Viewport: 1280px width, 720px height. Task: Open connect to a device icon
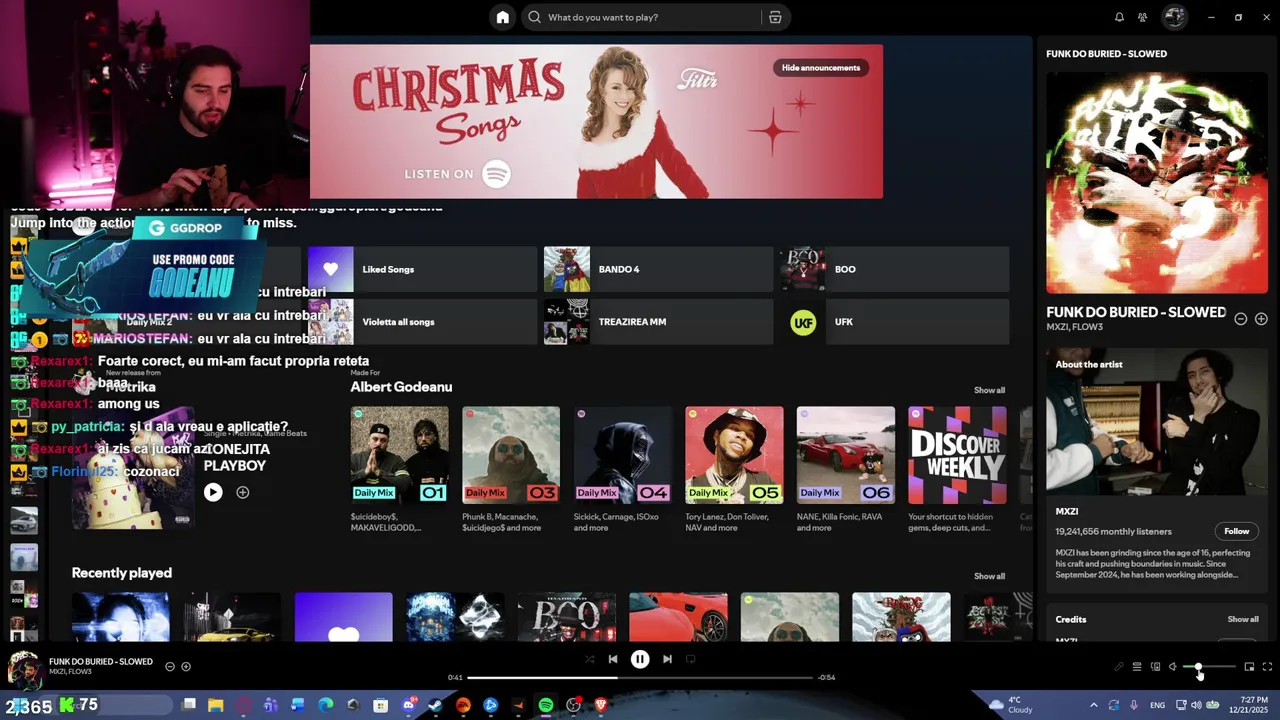pos(1155,667)
